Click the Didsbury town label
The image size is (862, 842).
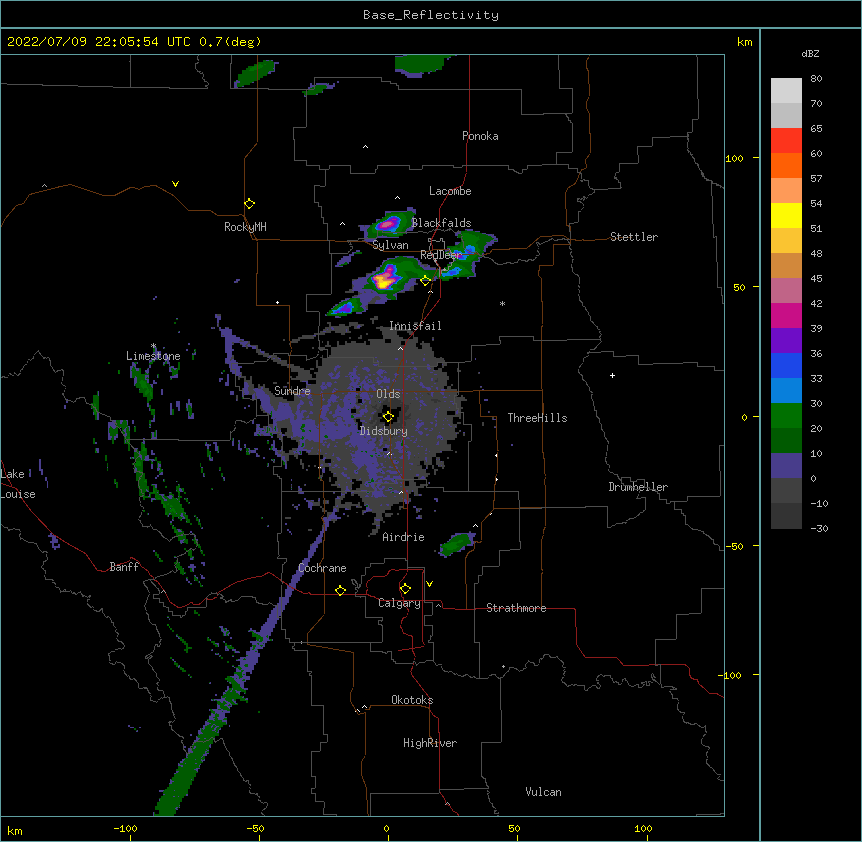point(383,431)
